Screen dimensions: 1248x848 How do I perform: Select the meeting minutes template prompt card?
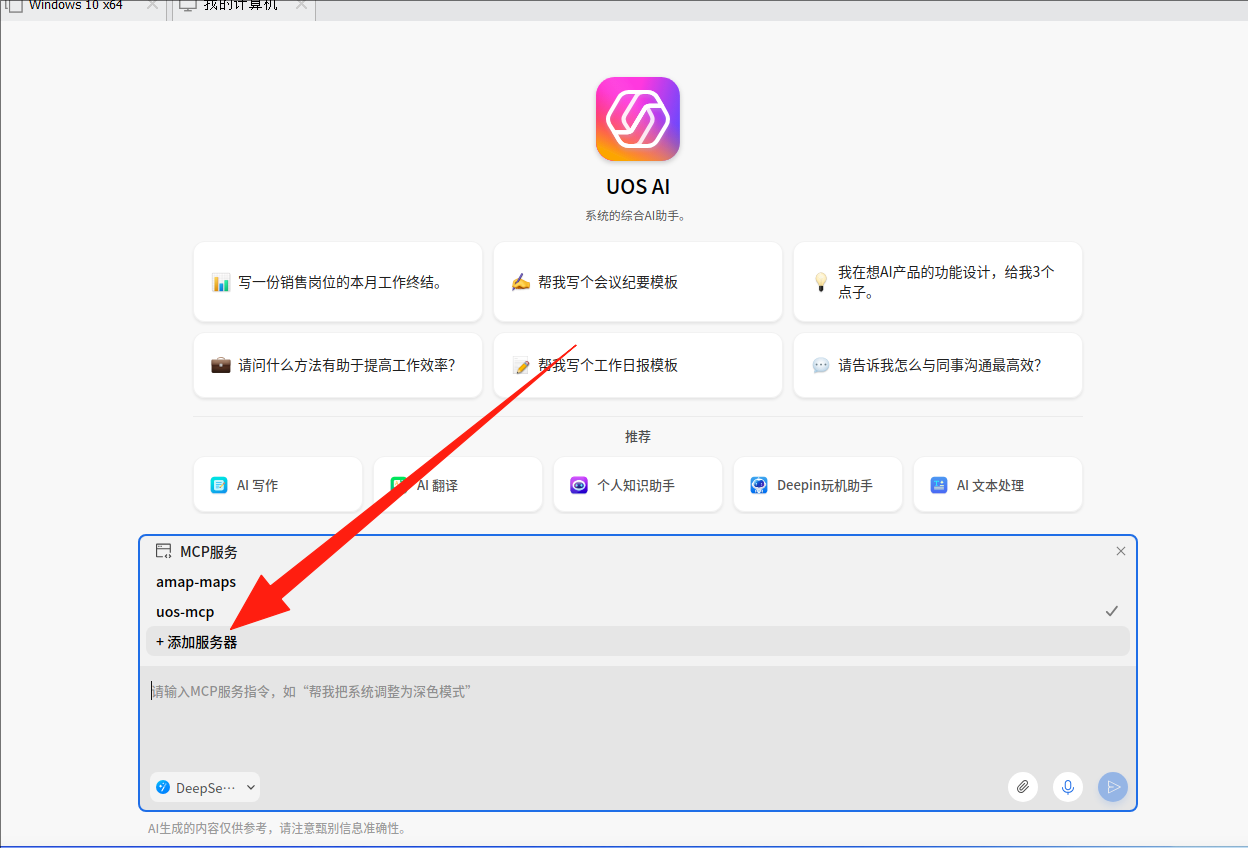pos(638,282)
